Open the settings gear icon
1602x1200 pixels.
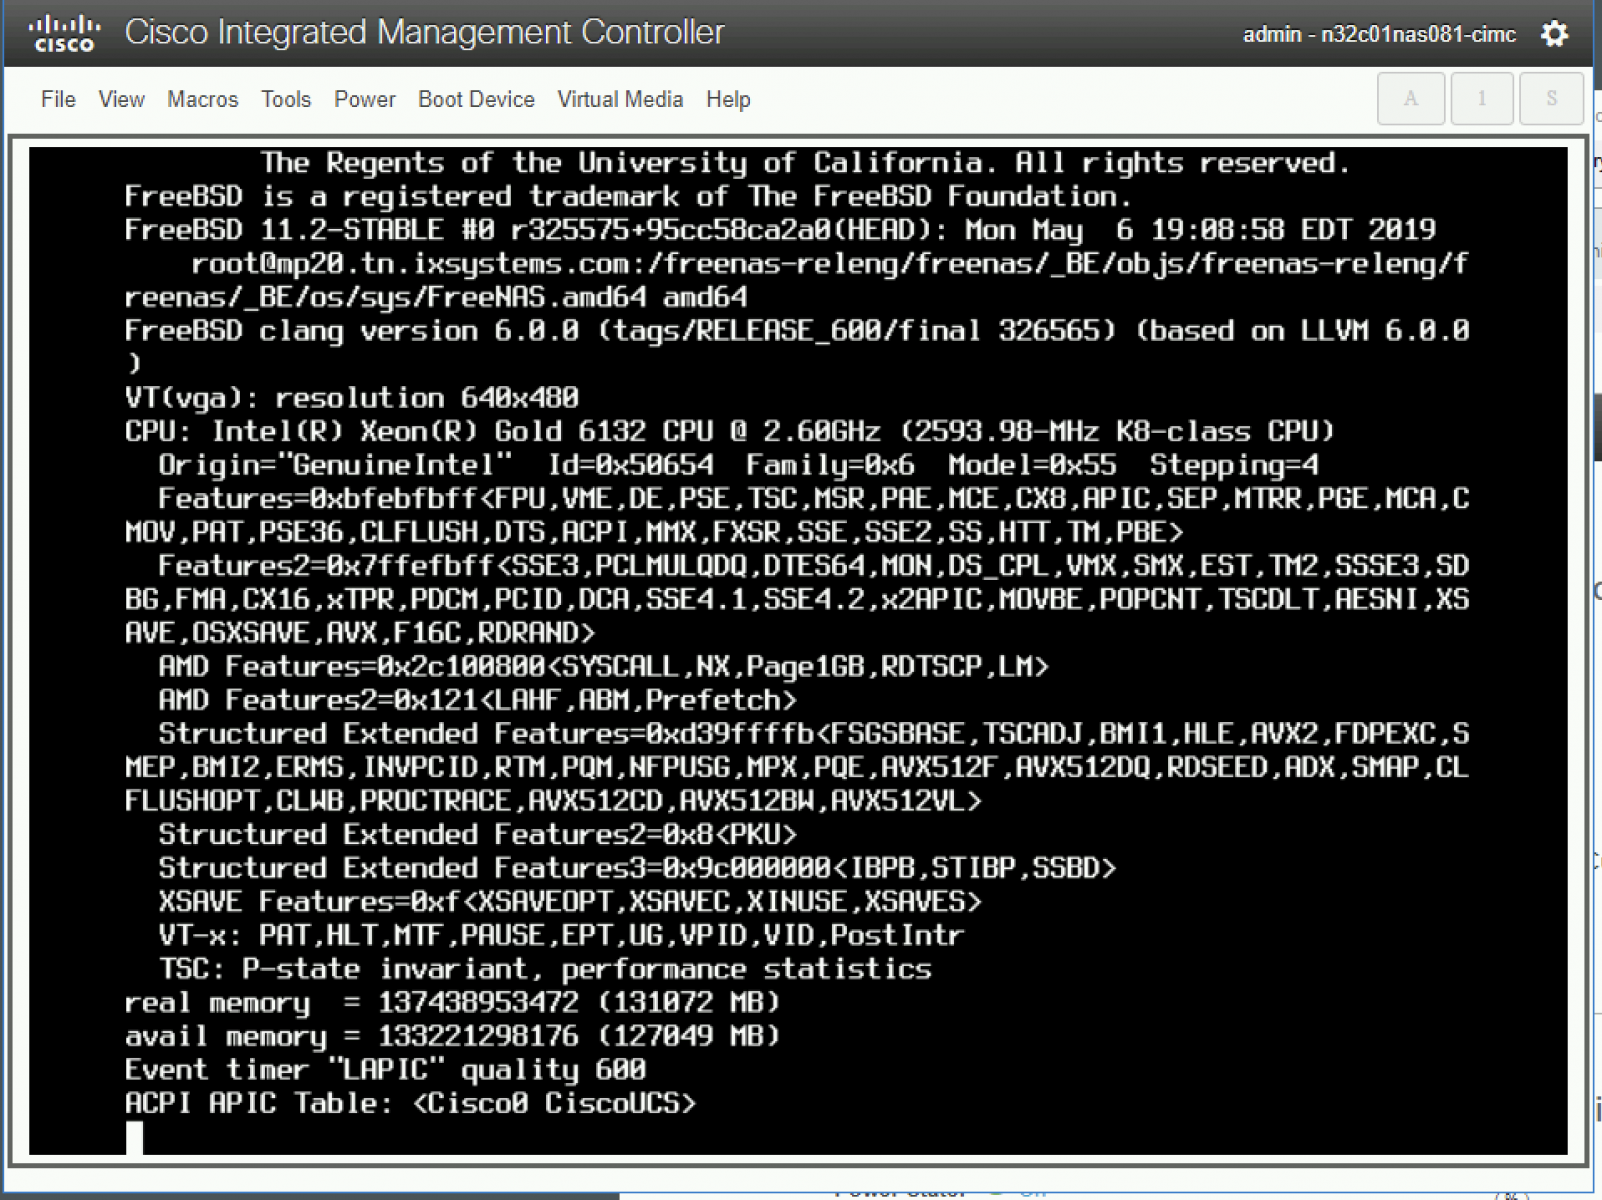click(x=1554, y=34)
